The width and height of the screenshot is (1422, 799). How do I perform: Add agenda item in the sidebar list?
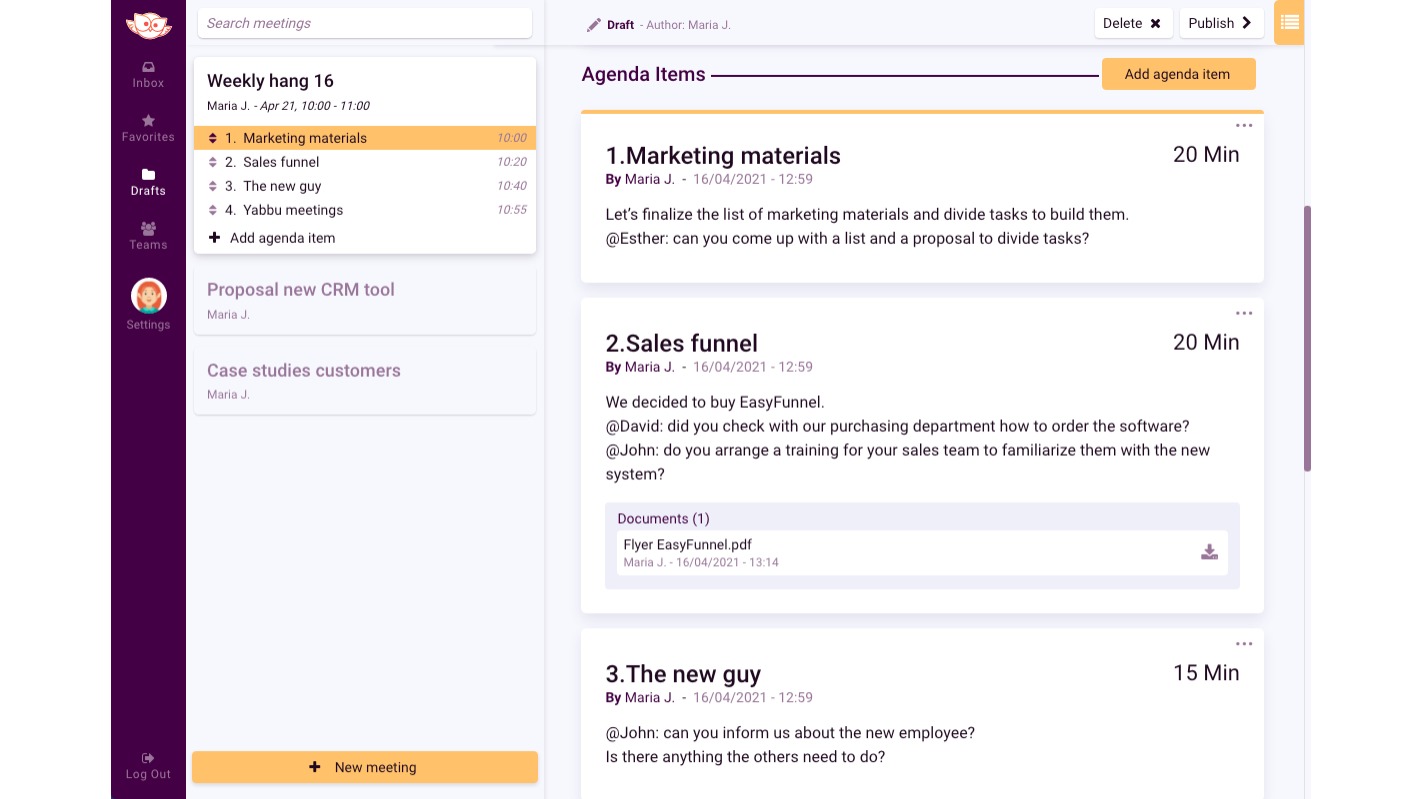coord(282,238)
